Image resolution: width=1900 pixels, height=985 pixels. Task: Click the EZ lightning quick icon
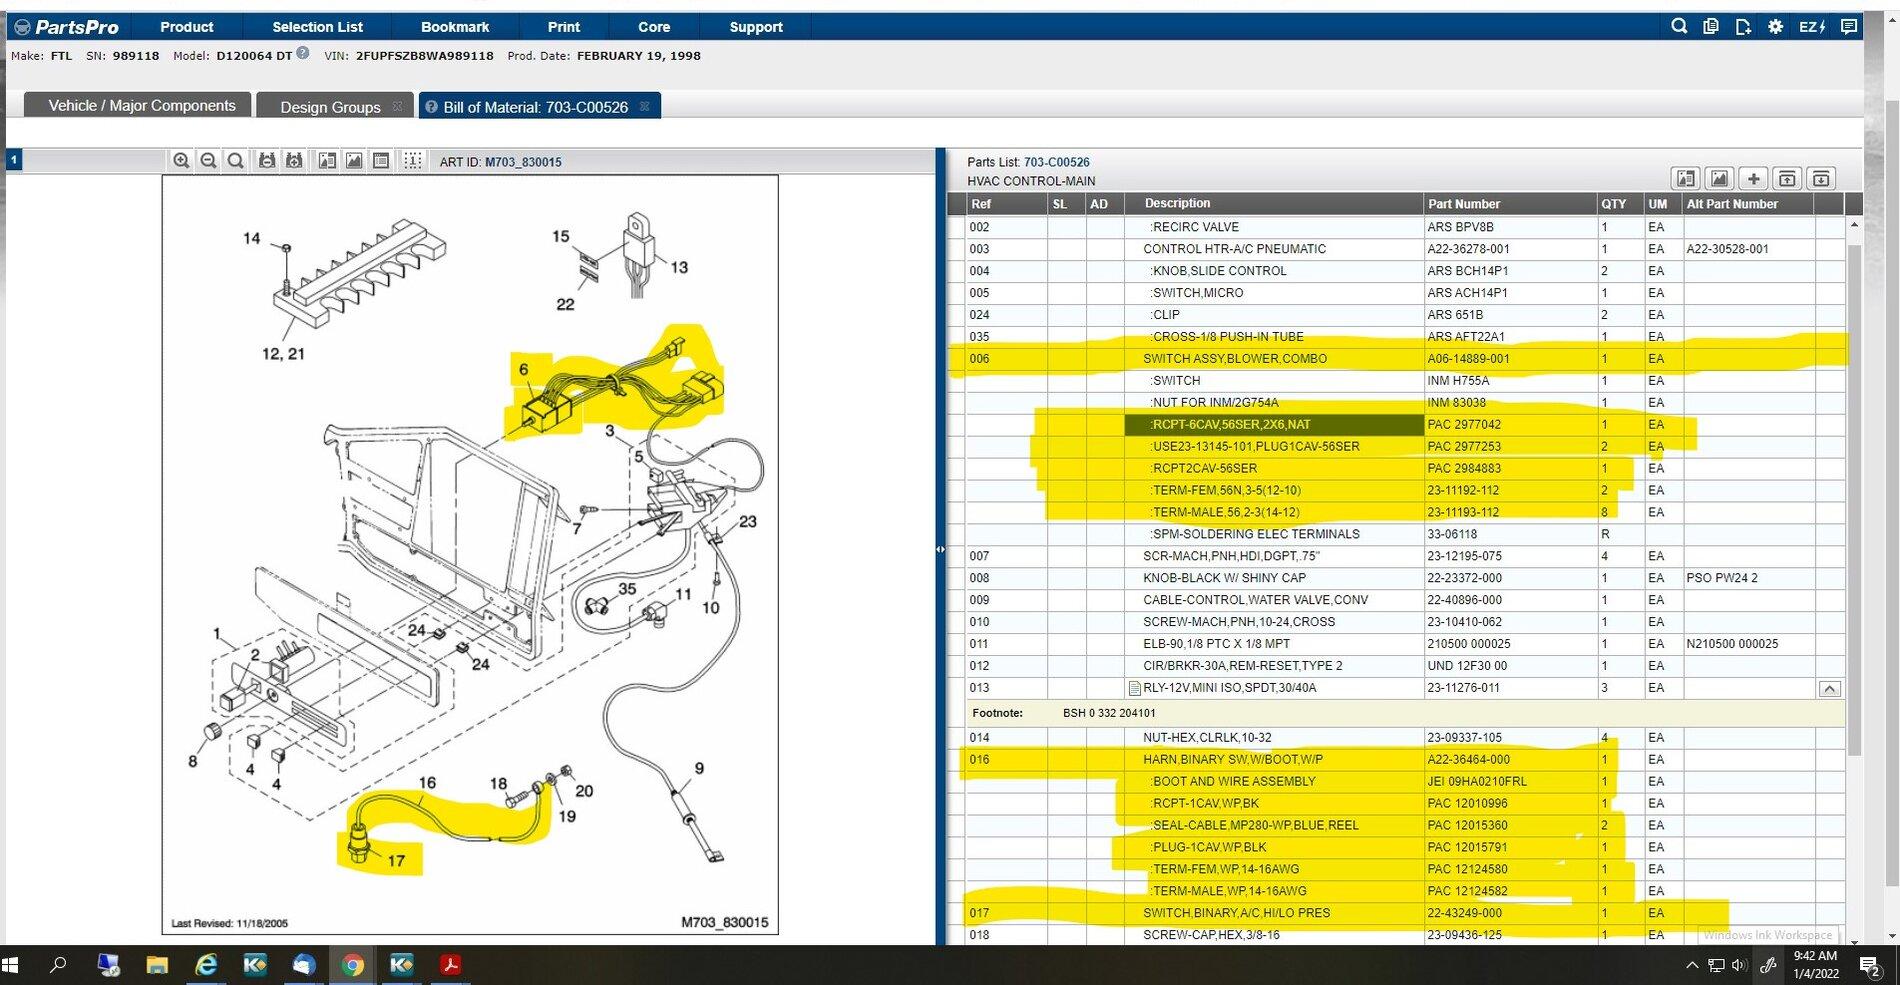click(x=1812, y=27)
